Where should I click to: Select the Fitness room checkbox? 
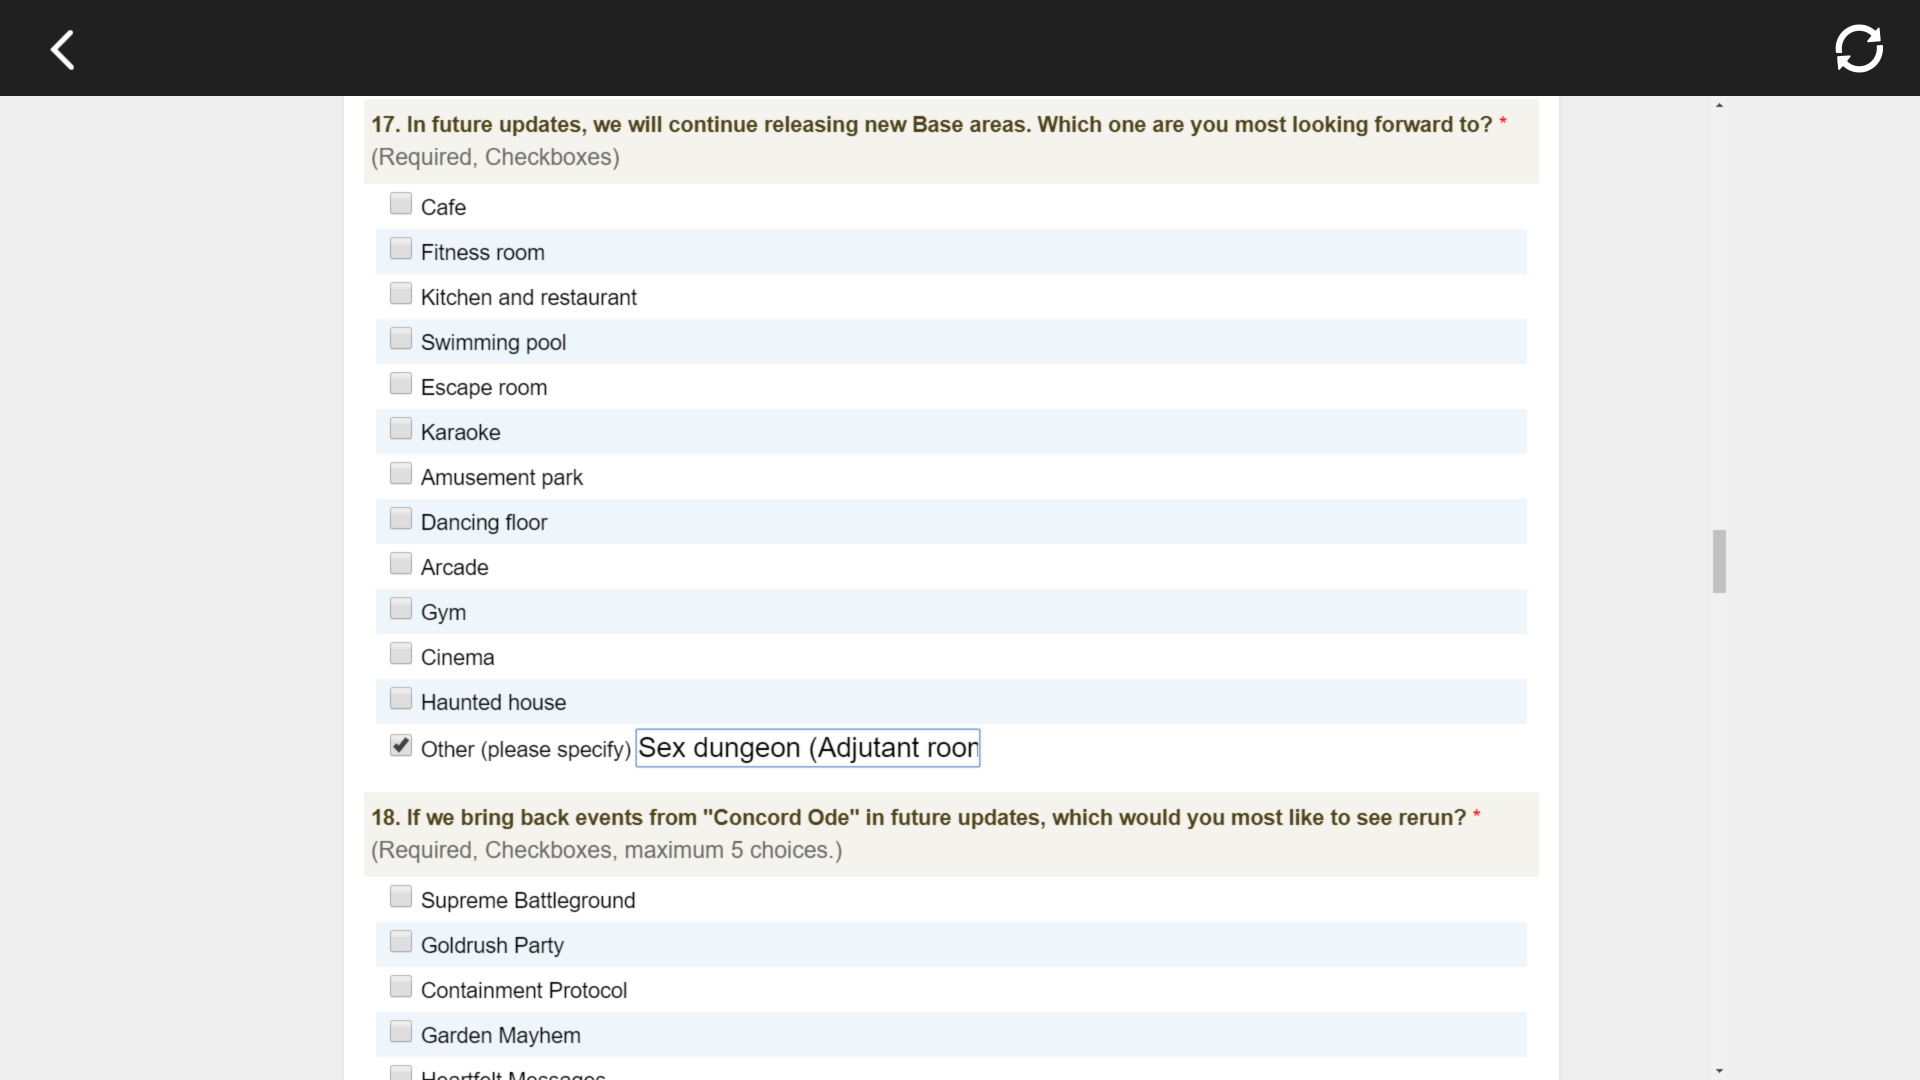pyautogui.click(x=401, y=249)
